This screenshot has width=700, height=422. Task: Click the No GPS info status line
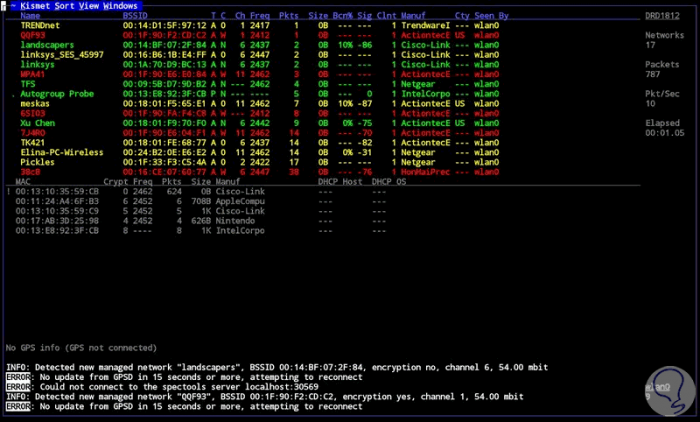[81, 348]
